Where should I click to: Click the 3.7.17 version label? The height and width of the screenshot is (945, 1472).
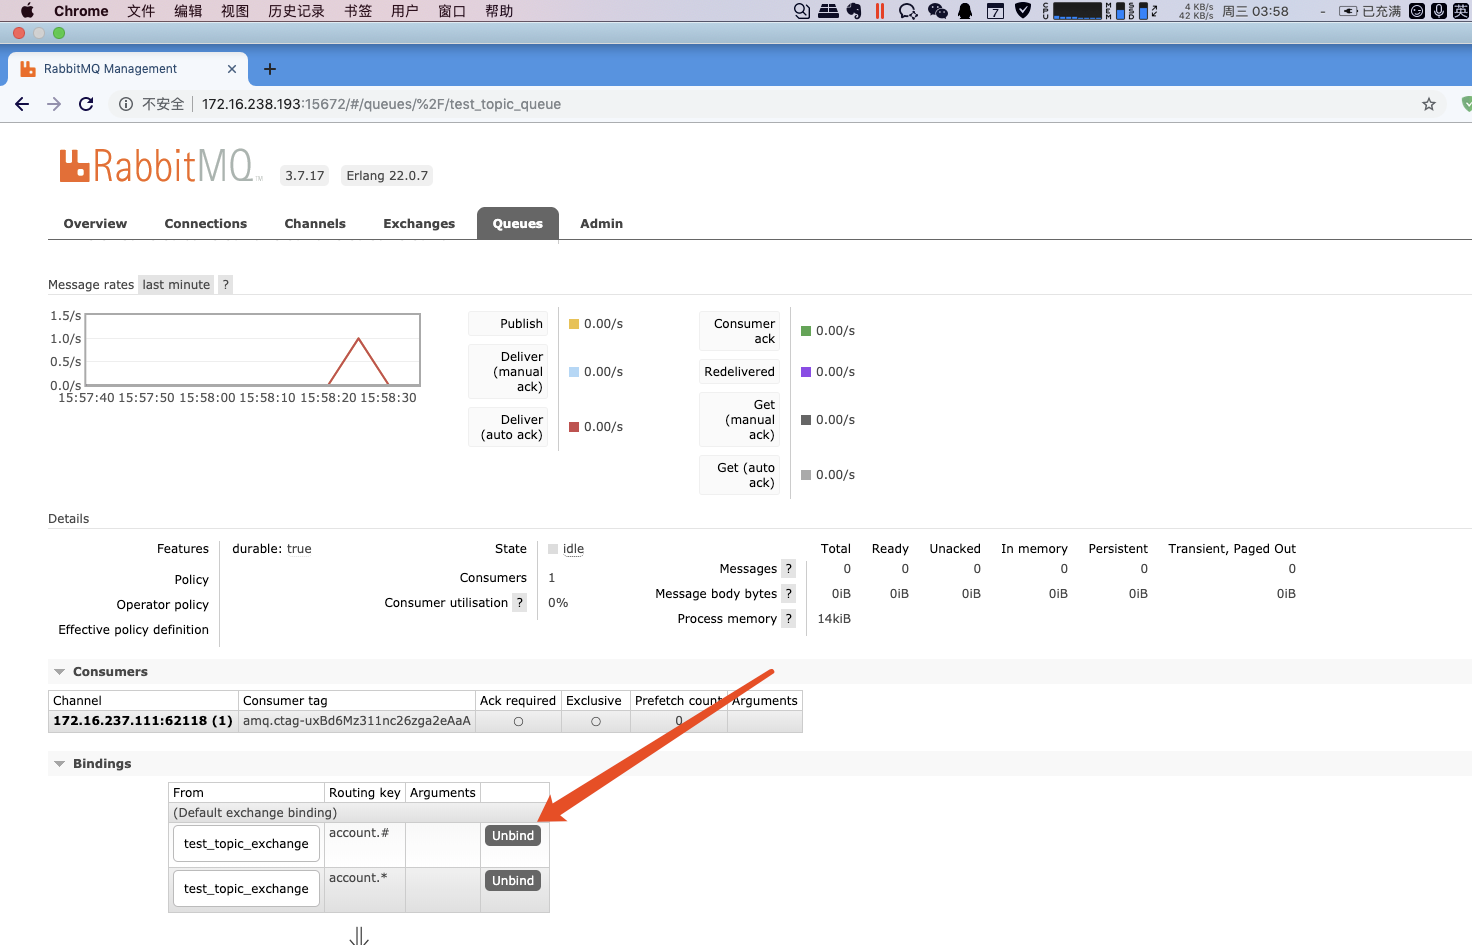coord(305,176)
